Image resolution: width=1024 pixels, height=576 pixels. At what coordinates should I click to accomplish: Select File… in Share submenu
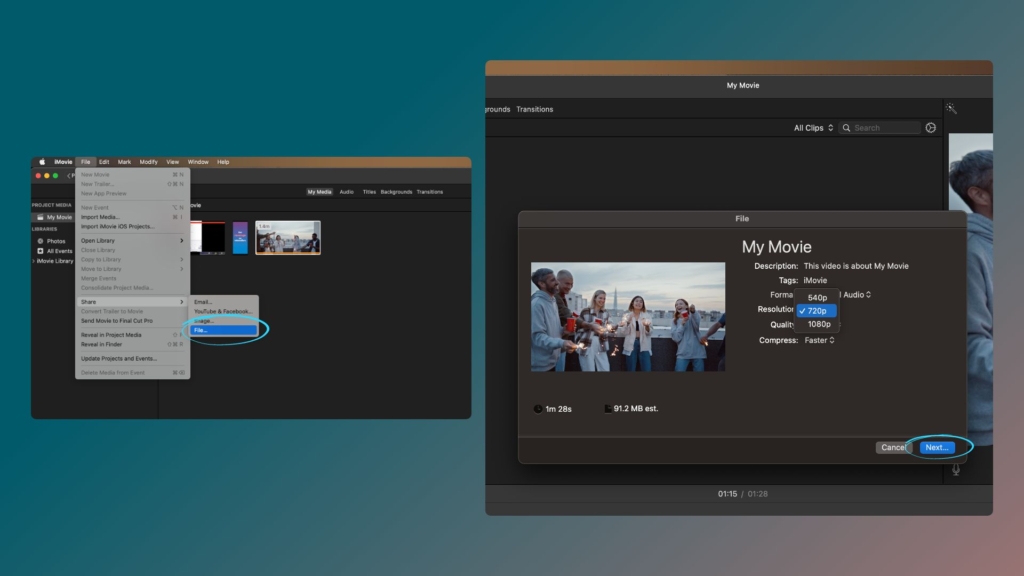click(223, 330)
